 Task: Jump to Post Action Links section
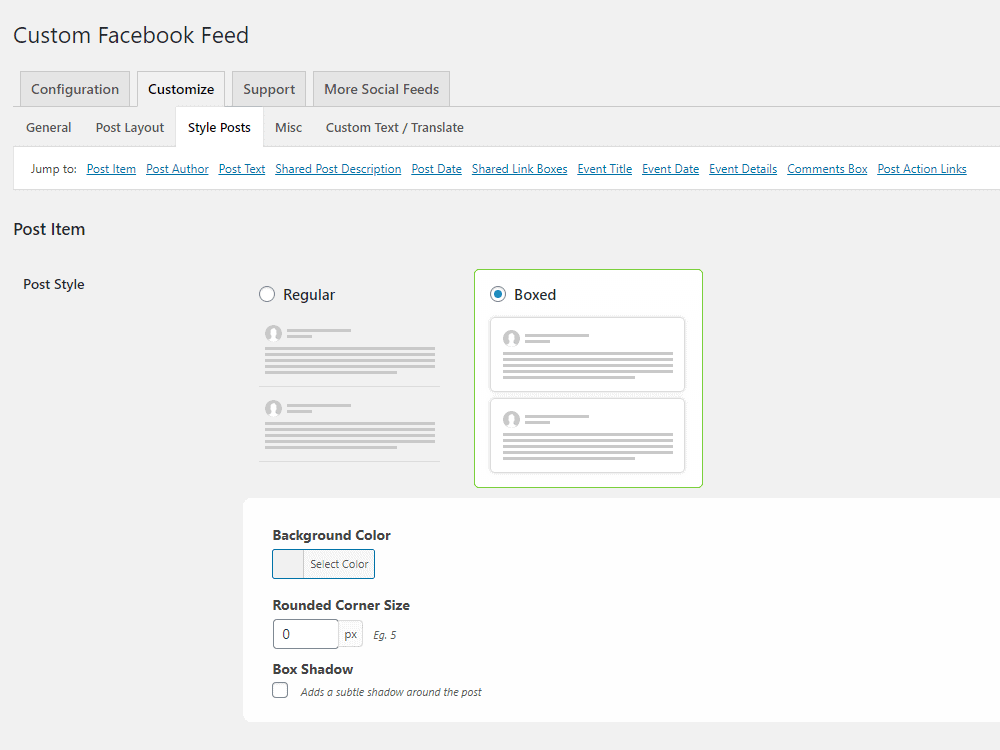922,169
